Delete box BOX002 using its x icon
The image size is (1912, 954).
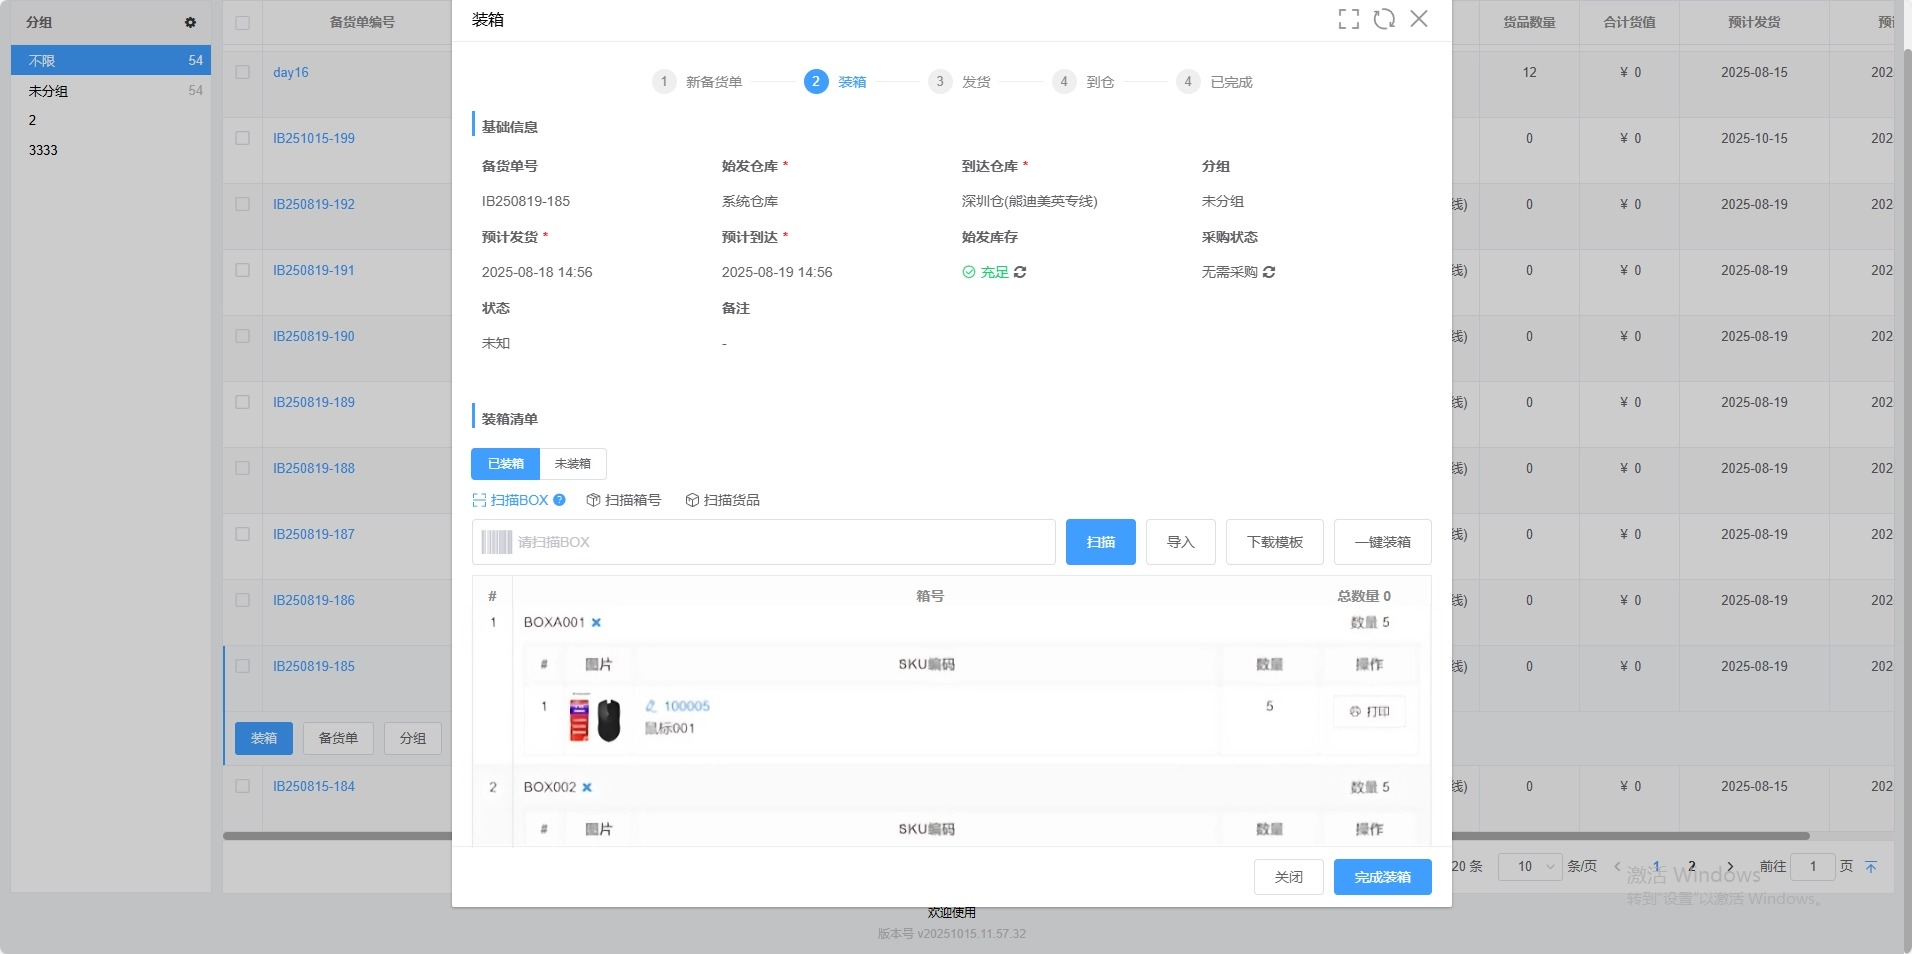tap(587, 787)
